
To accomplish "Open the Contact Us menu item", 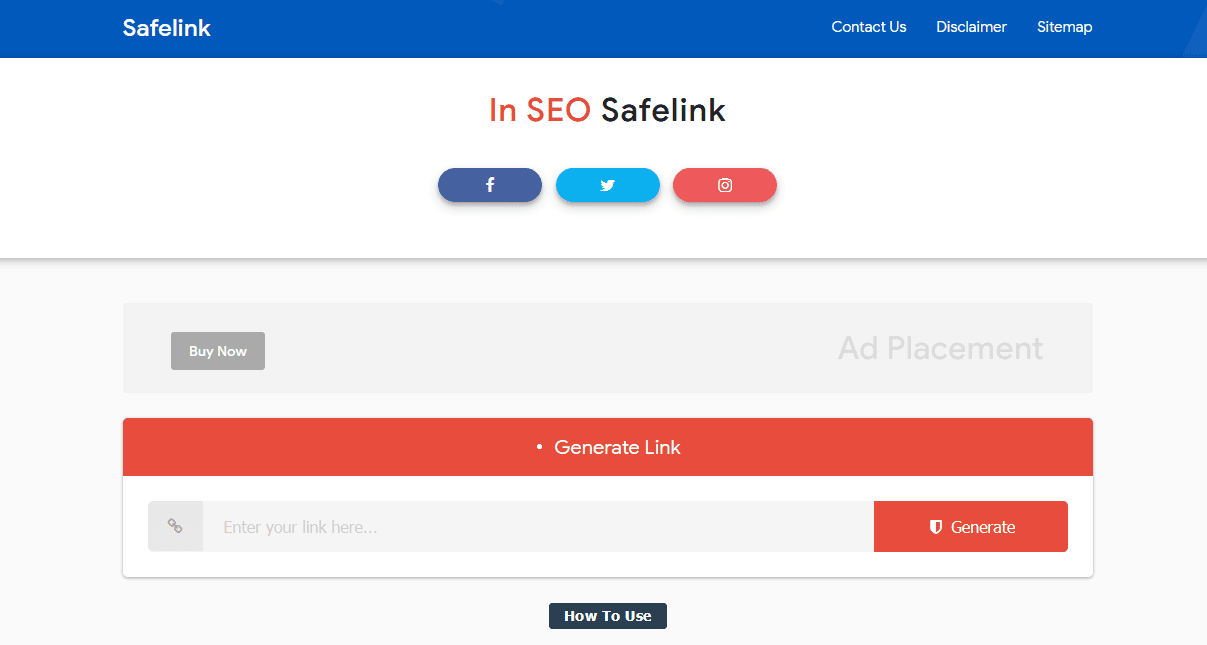I will coord(869,27).
